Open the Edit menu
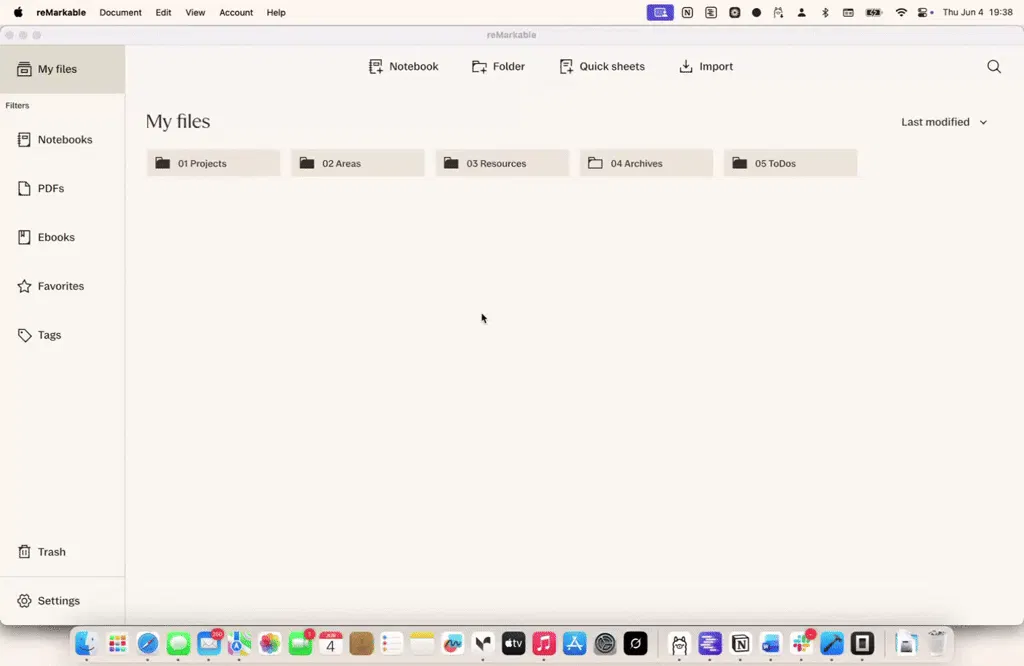 [x=163, y=12]
